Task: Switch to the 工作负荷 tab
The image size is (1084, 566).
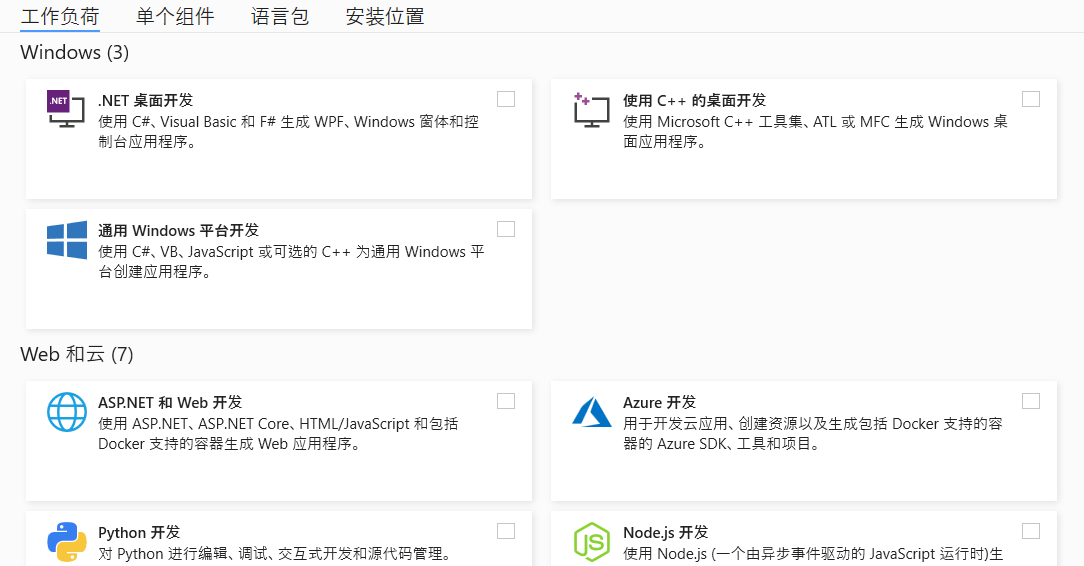Action: [60, 17]
